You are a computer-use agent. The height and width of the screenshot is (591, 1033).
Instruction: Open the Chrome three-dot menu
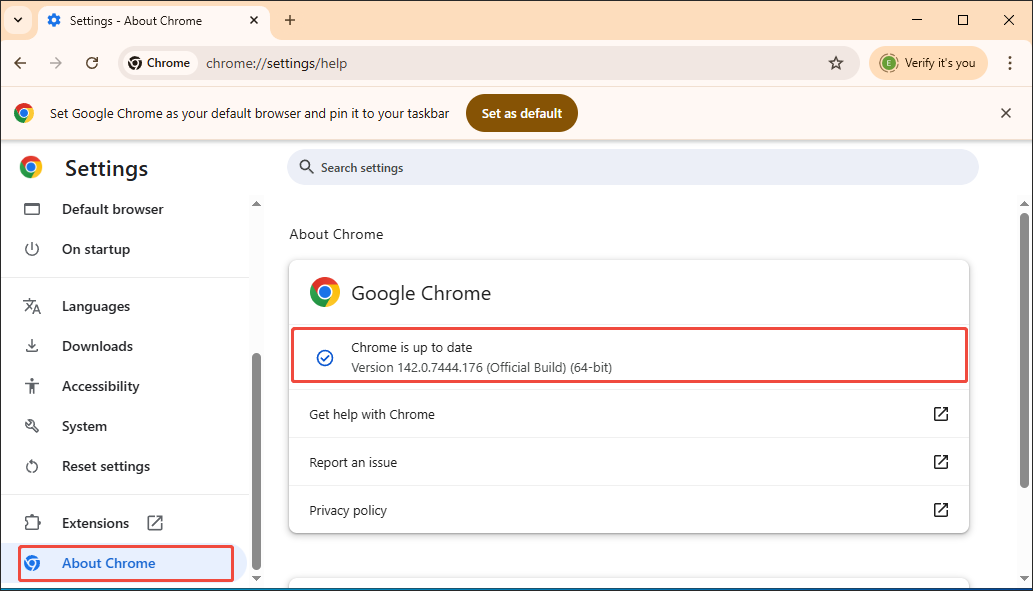click(1012, 62)
